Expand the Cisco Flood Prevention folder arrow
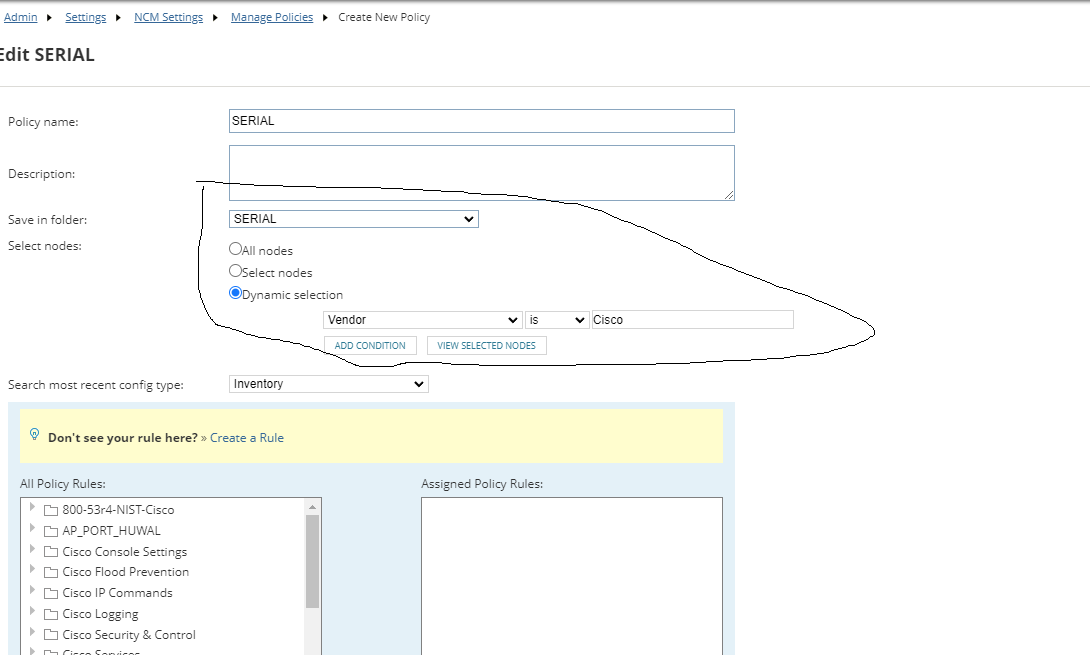This screenshot has height=655, width=1090. (x=32, y=569)
